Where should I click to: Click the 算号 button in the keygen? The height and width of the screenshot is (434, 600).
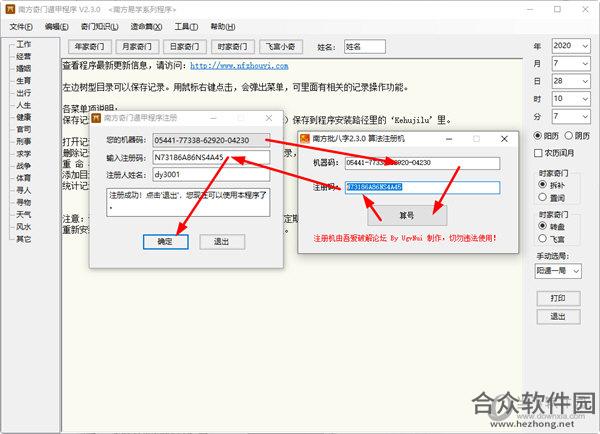[x=407, y=216]
